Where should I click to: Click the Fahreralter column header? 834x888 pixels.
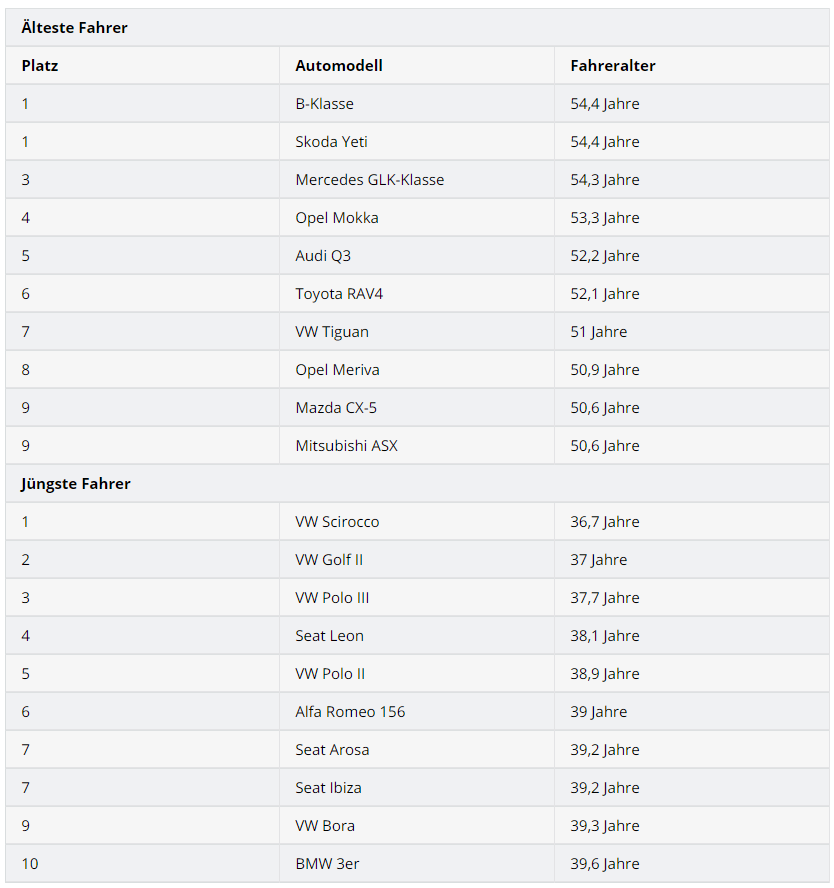[613, 66]
